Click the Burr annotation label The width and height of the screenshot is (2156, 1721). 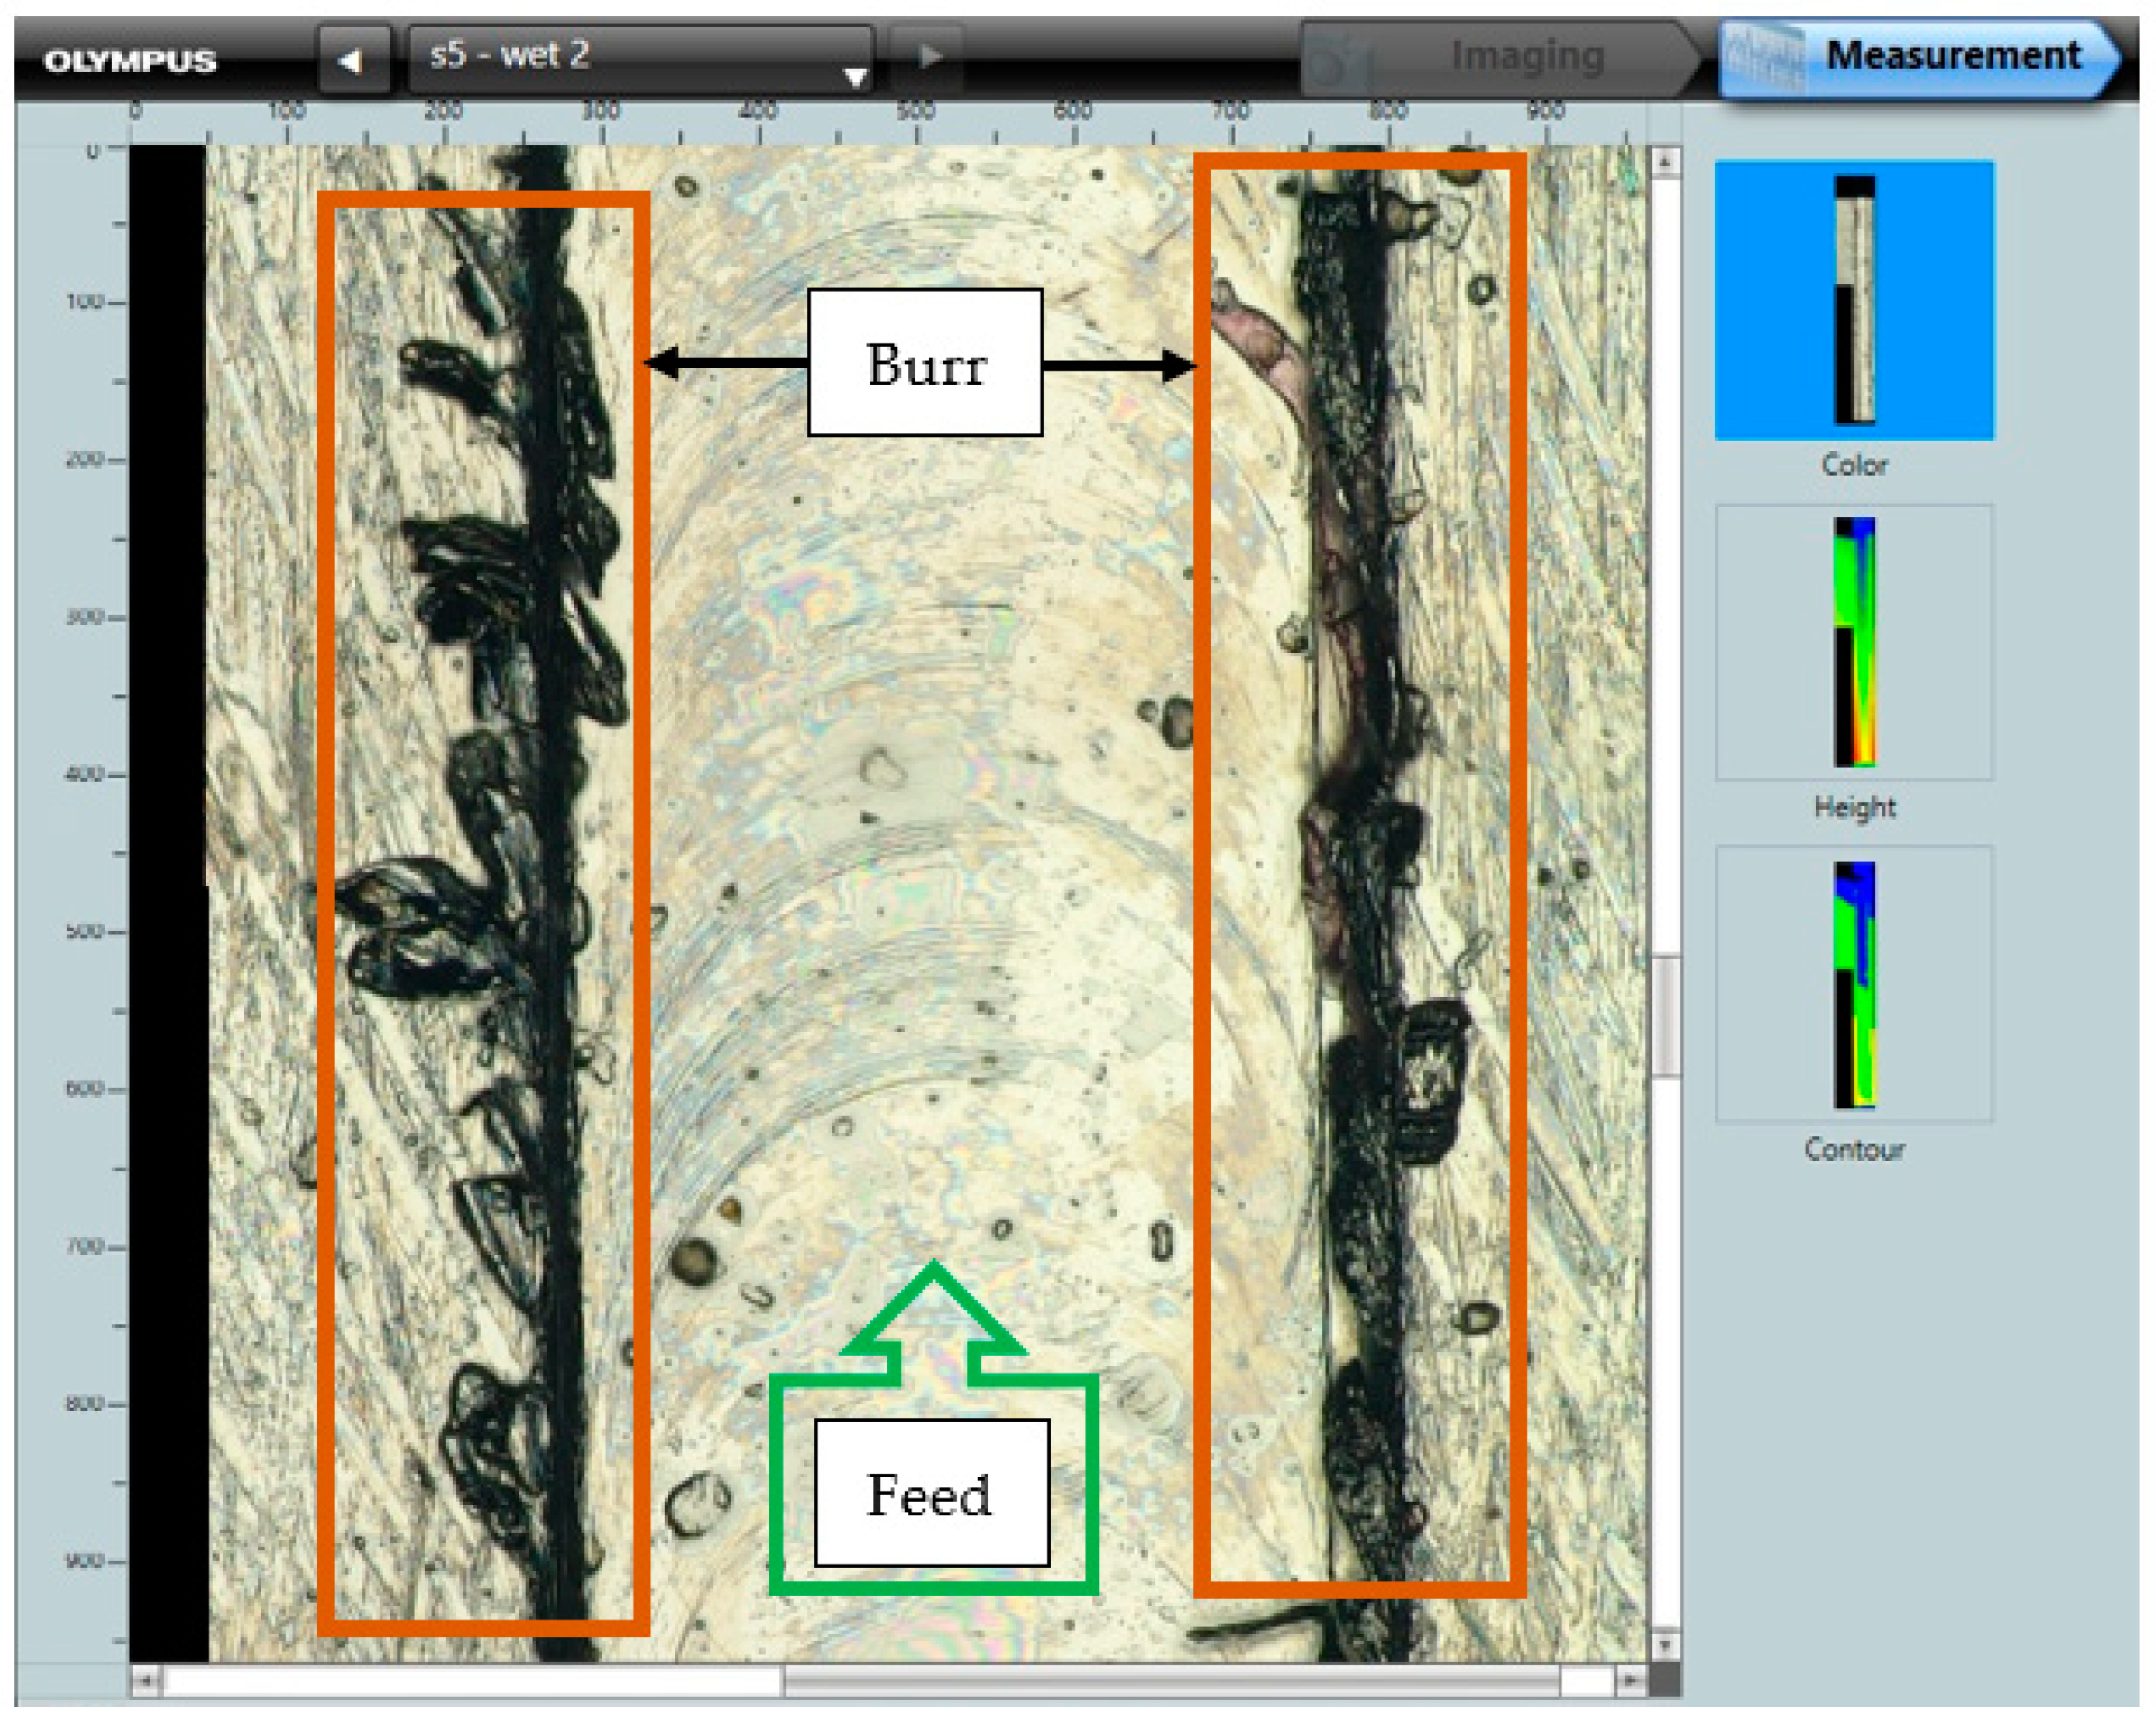(925, 363)
